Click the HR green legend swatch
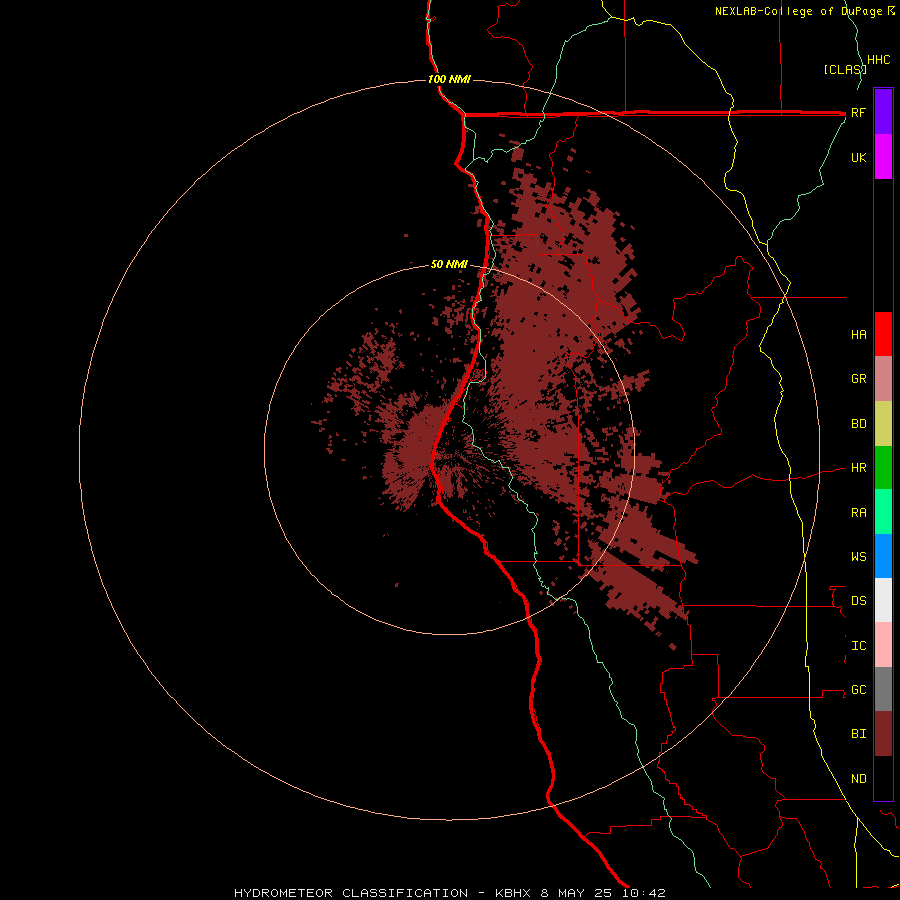Viewport: 900px width, 900px height. [x=883, y=467]
